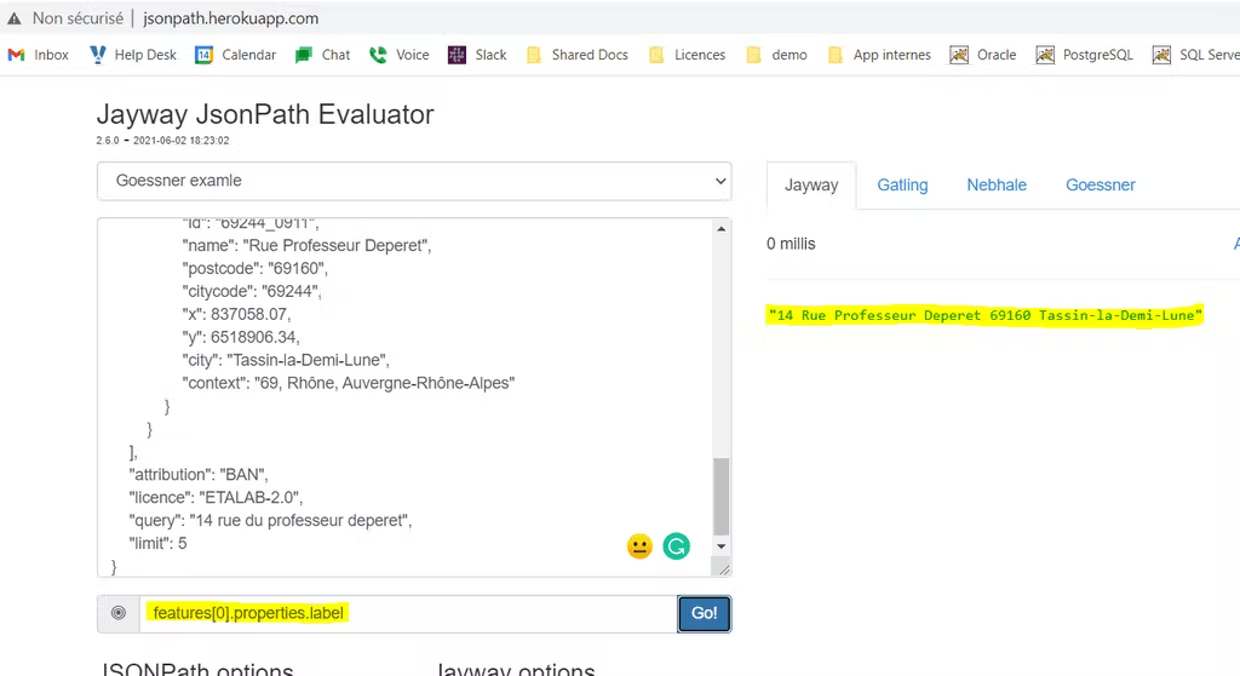Click the JSON textarea resize grip corner
The image size is (1240, 676).
724,569
